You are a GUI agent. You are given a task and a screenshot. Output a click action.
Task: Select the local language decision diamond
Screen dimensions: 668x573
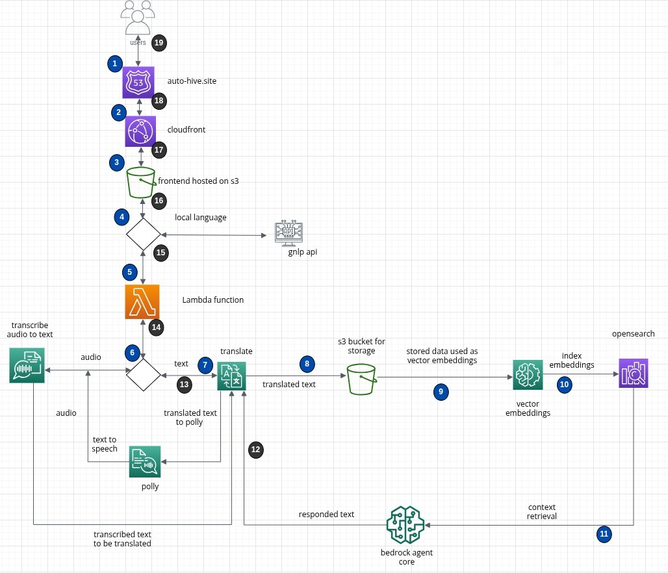(143, 234)
